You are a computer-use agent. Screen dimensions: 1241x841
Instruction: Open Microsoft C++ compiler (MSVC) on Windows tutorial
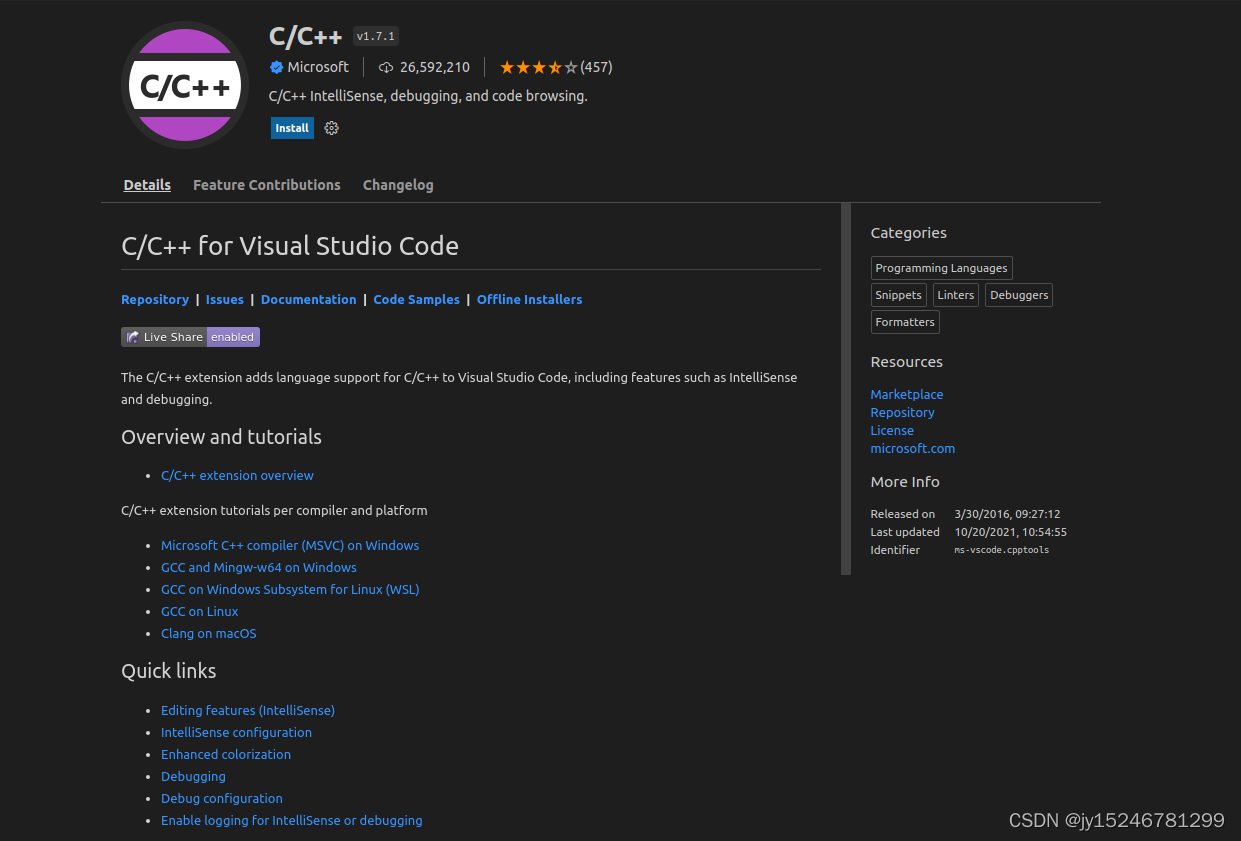(290, 545)
